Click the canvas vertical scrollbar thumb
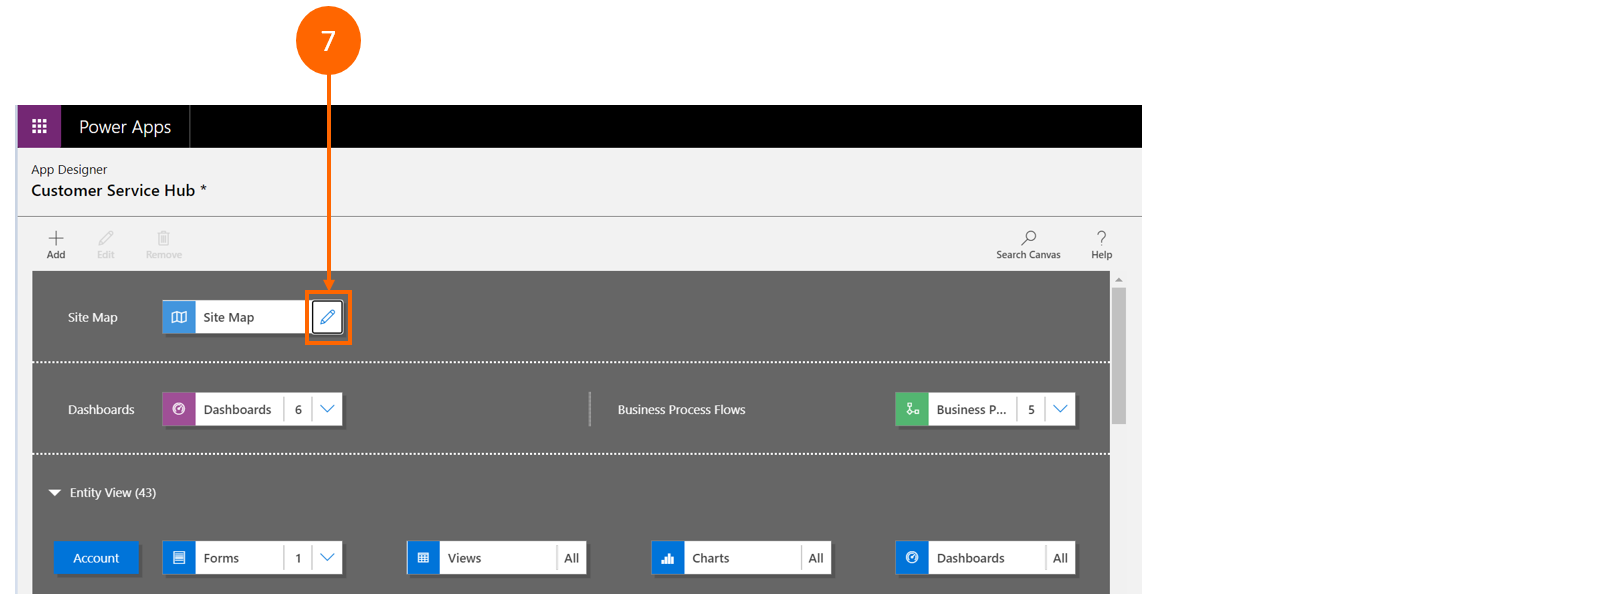 1119,355
